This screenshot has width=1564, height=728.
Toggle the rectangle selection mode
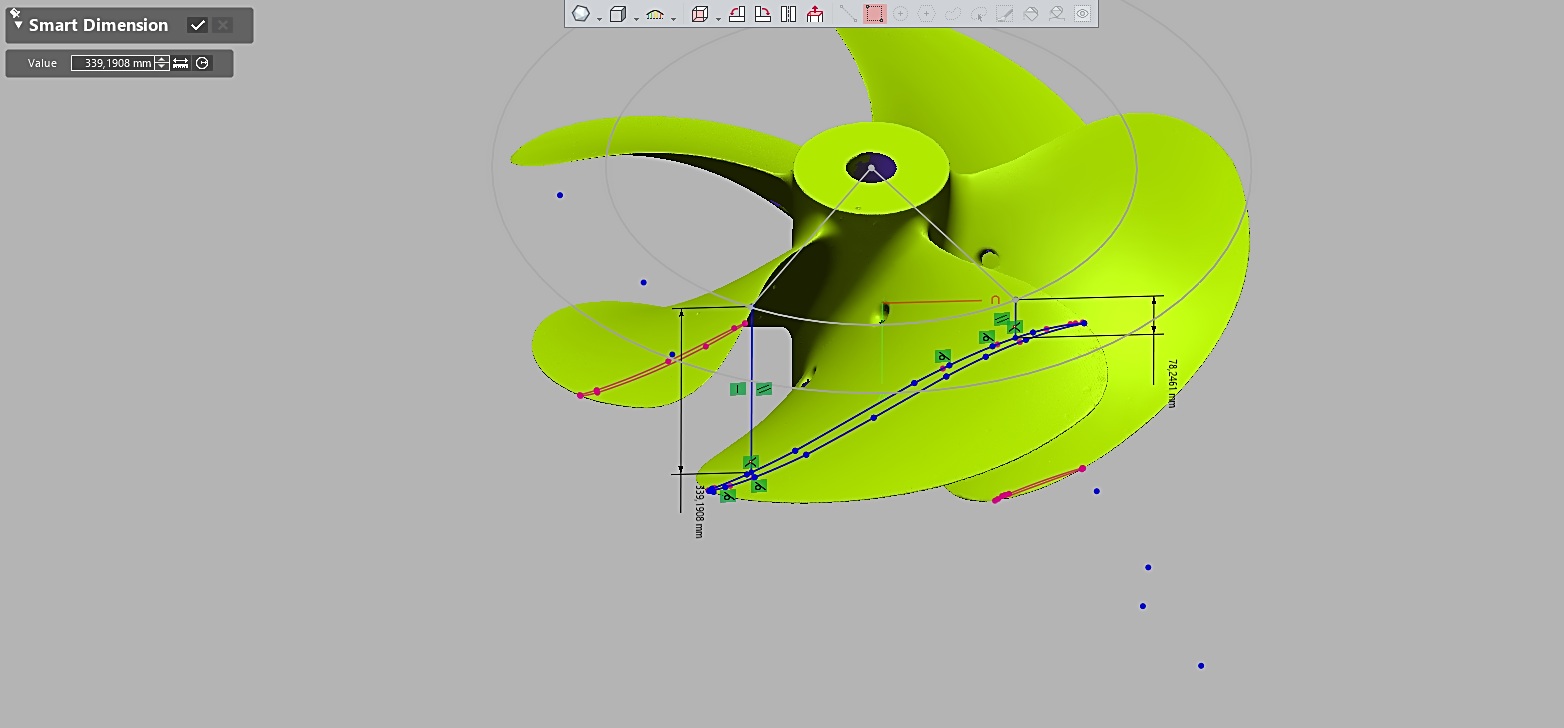[x=877, y=14]
